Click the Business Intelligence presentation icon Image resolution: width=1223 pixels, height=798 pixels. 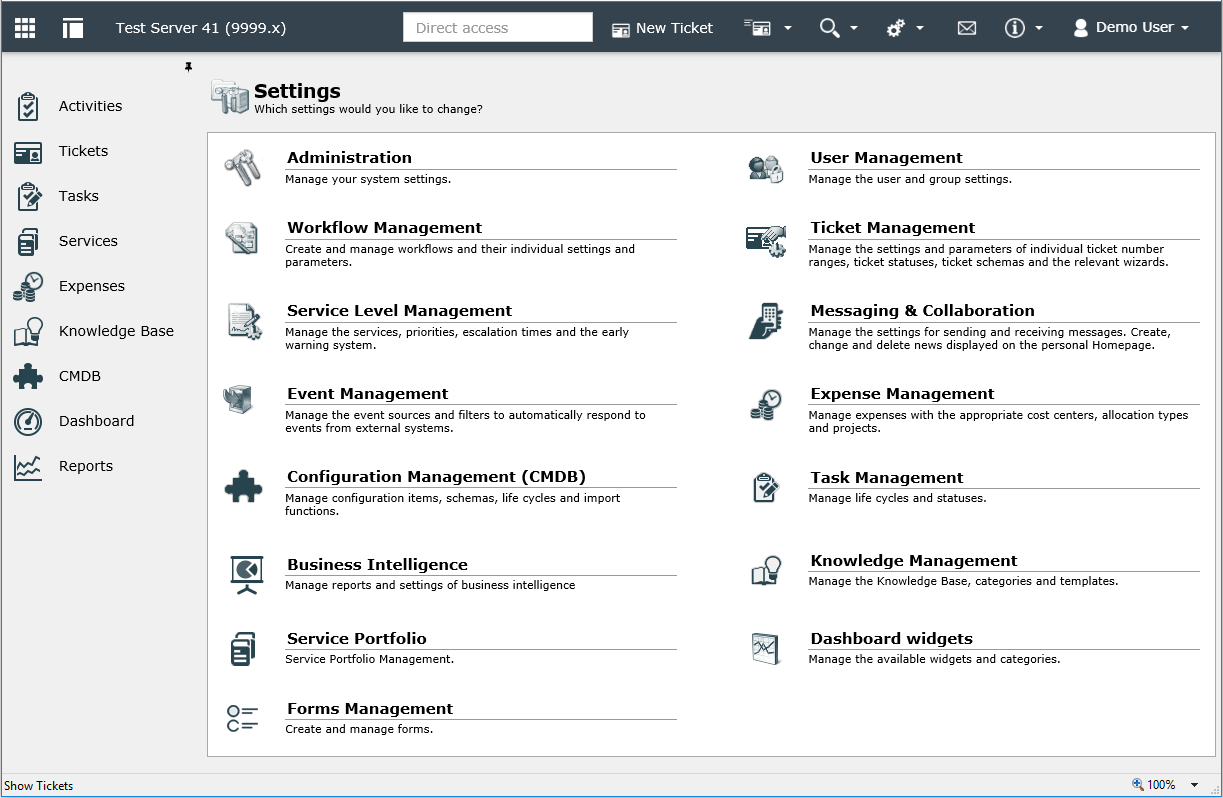[245, 575]
